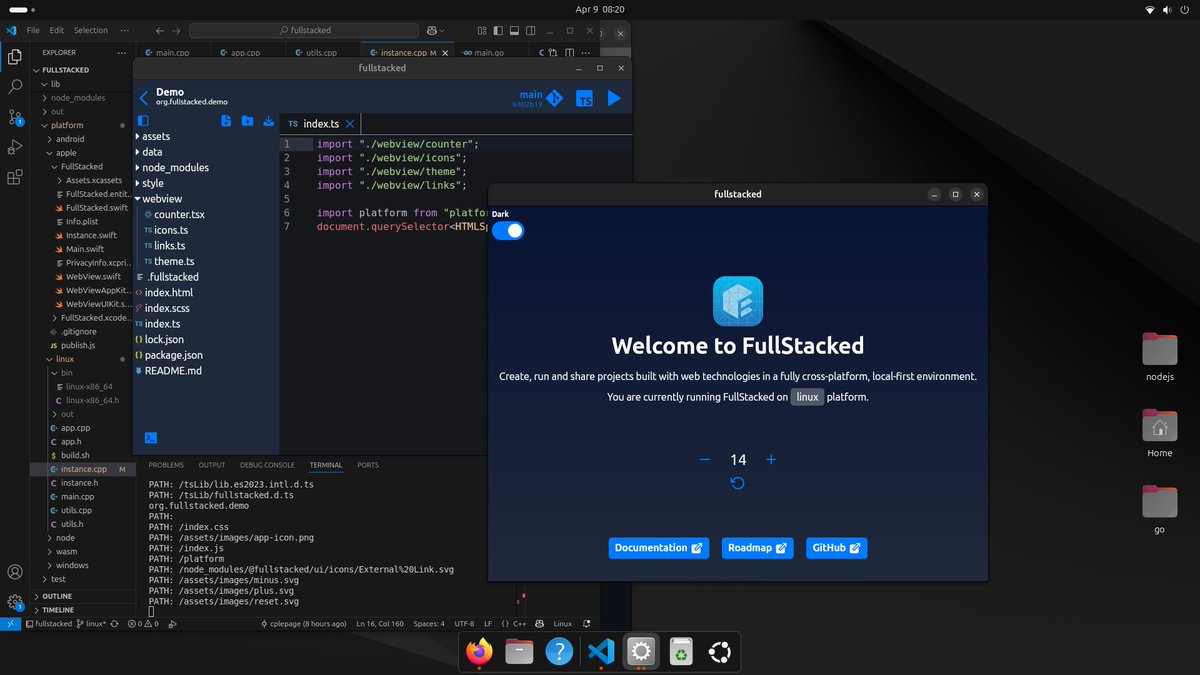This screenshot has width=1200, height=675.
Task: Switch to the main.go tab
Action: coord(489,52)
